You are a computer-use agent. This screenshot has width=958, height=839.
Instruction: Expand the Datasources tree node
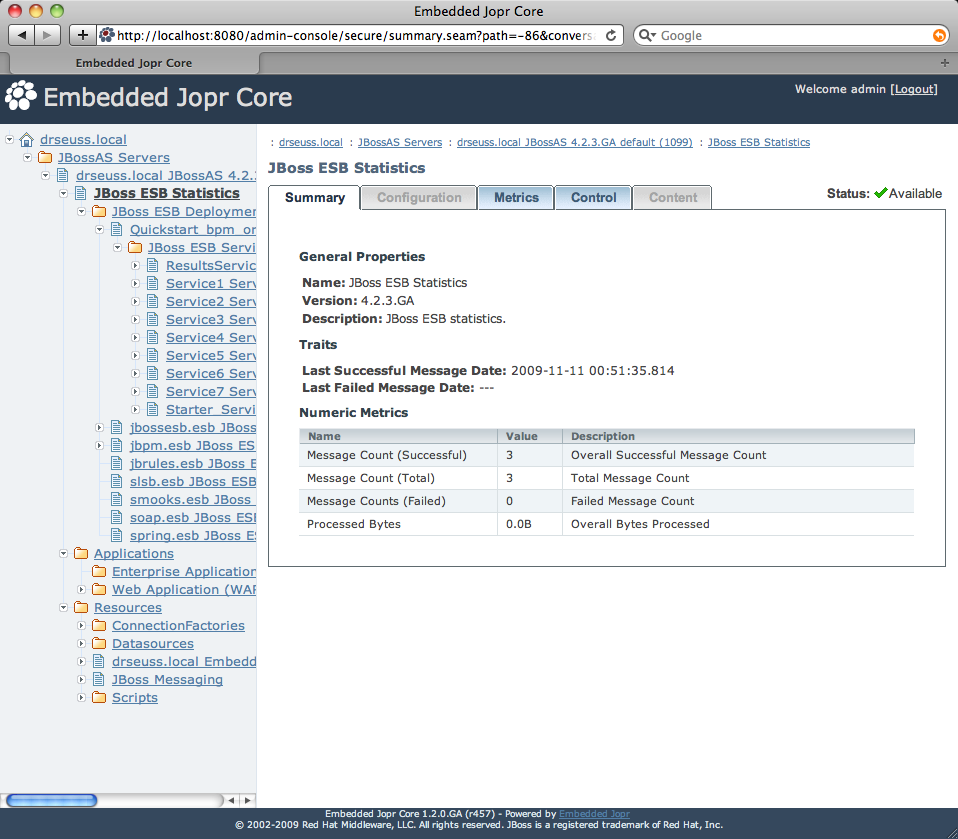(81, 643)
